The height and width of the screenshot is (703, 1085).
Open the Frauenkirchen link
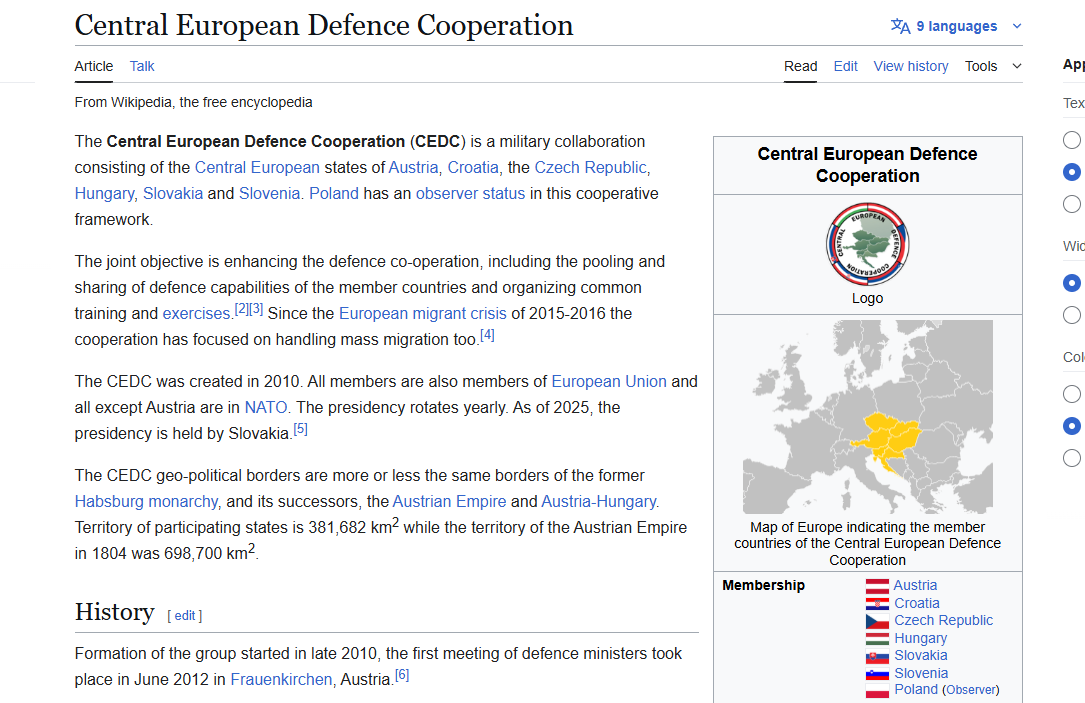pos(281,679)
